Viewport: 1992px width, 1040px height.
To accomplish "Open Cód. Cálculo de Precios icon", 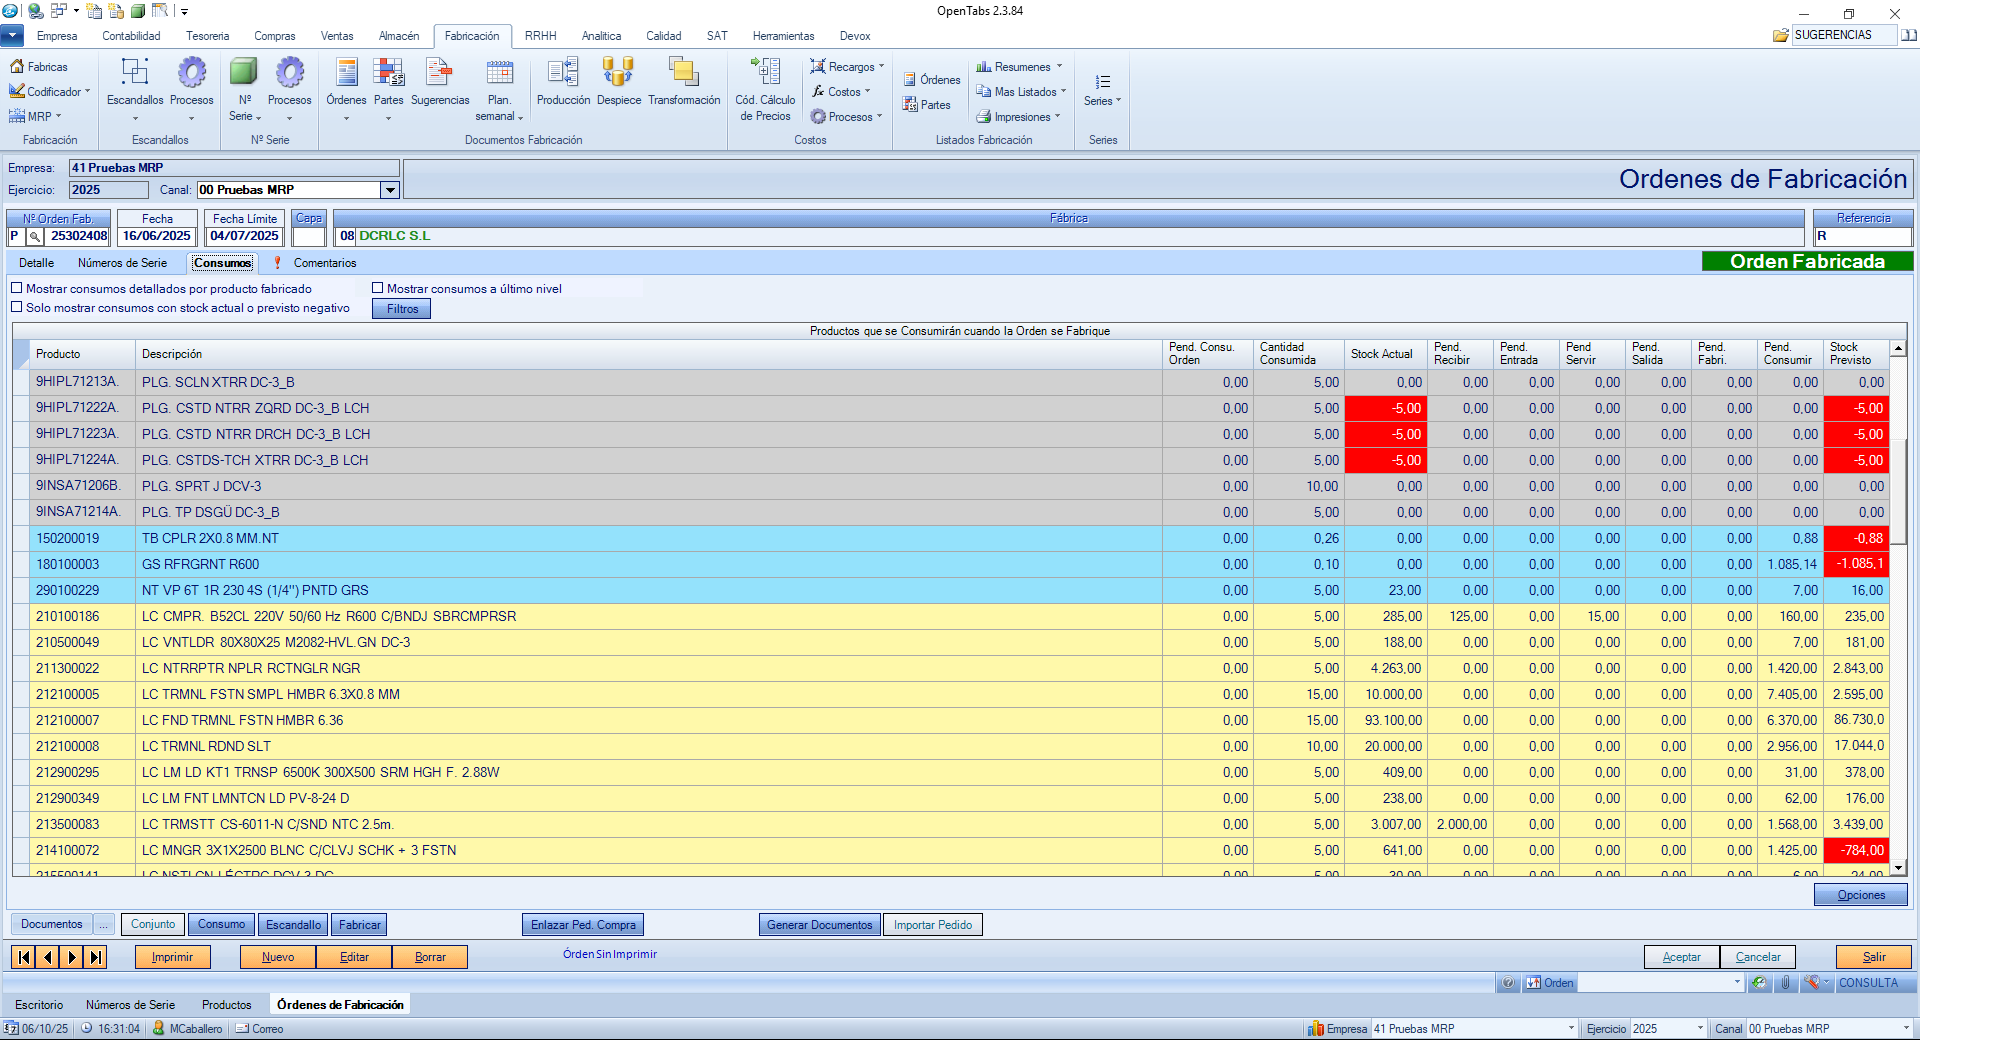I will [765, 74].
